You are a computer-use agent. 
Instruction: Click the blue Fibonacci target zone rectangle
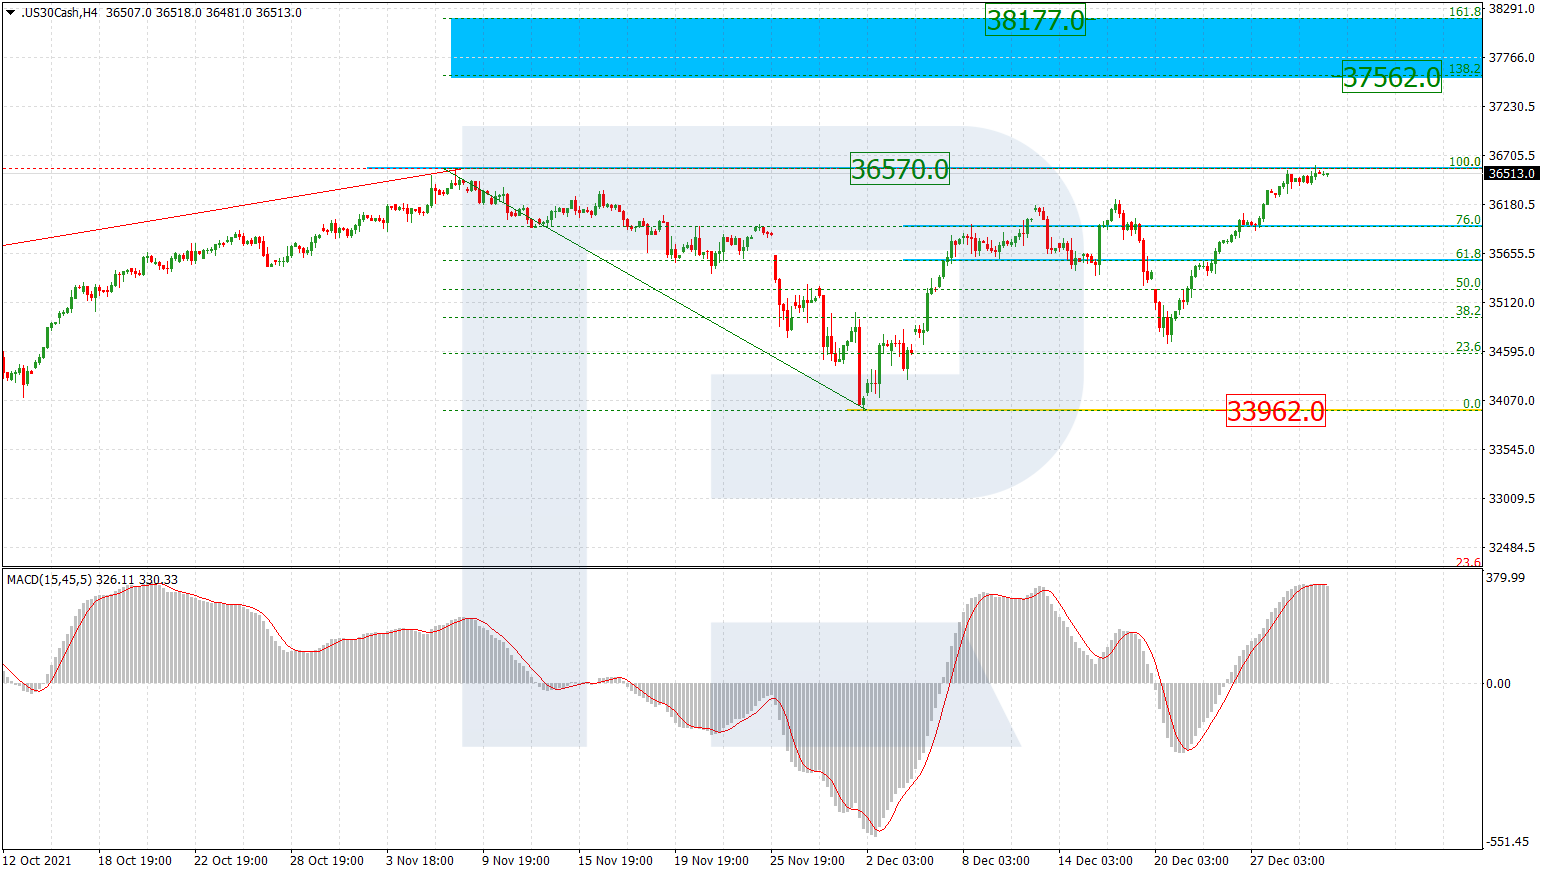966,48
